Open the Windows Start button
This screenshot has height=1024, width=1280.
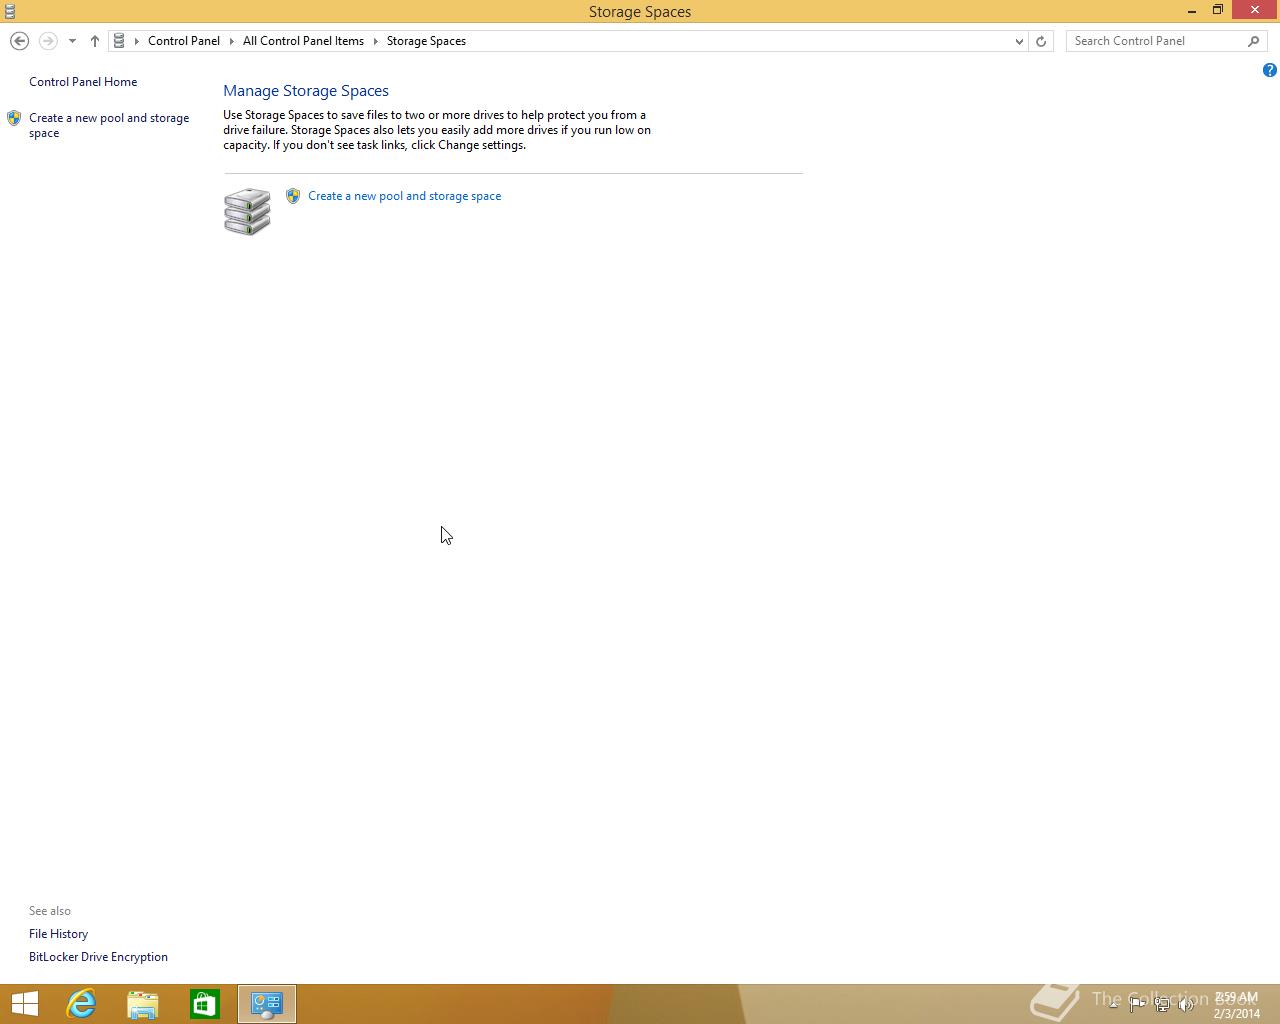[x=24, y=1004]
